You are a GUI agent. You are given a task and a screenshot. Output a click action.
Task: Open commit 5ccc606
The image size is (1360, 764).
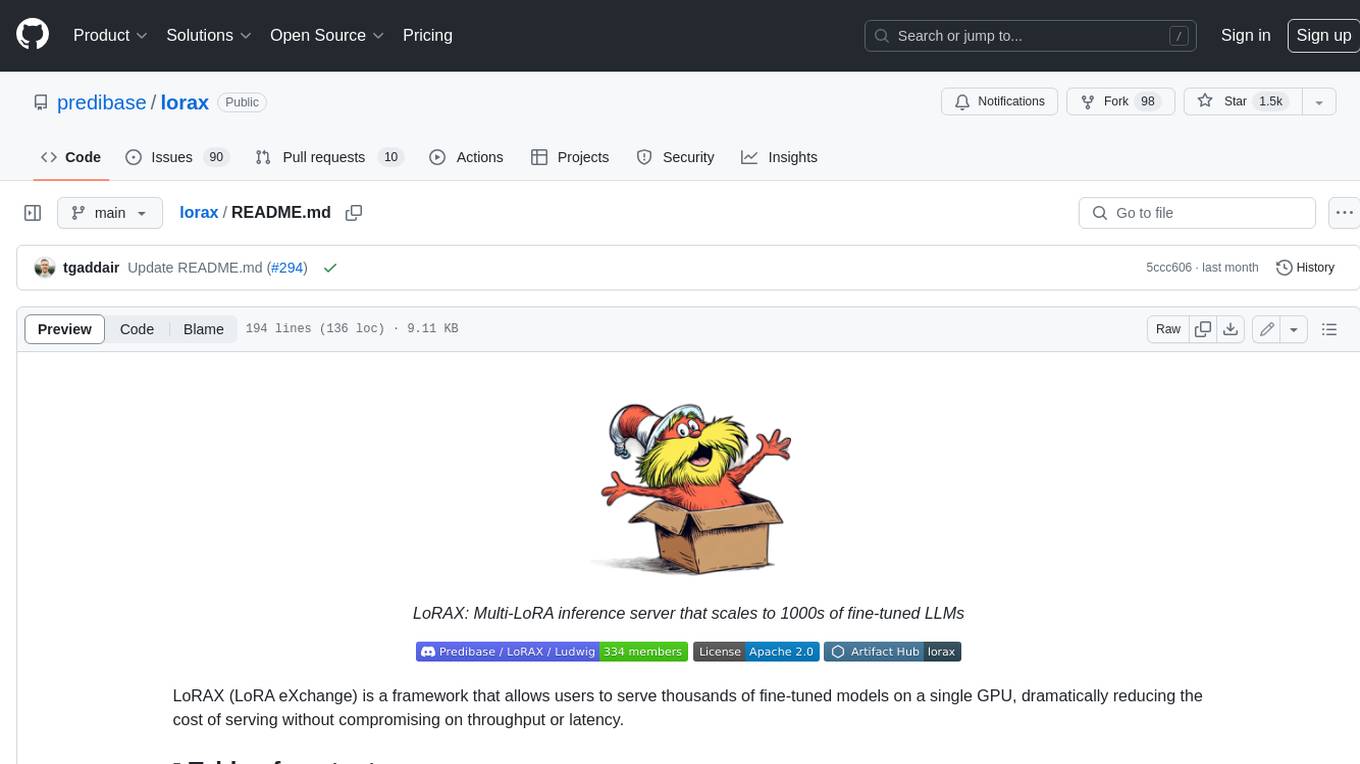tap(1169, 268)
